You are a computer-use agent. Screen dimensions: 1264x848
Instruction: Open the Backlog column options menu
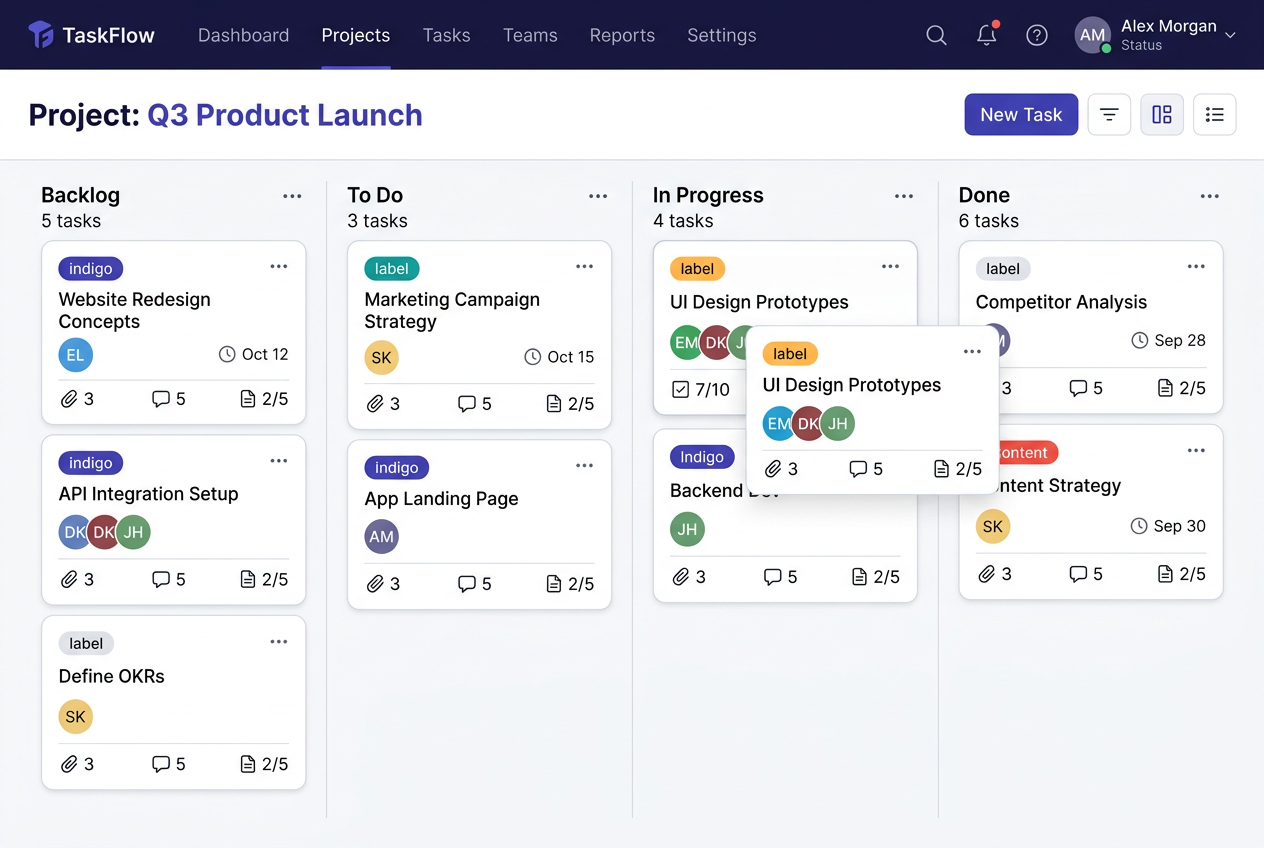pos(292,196)
